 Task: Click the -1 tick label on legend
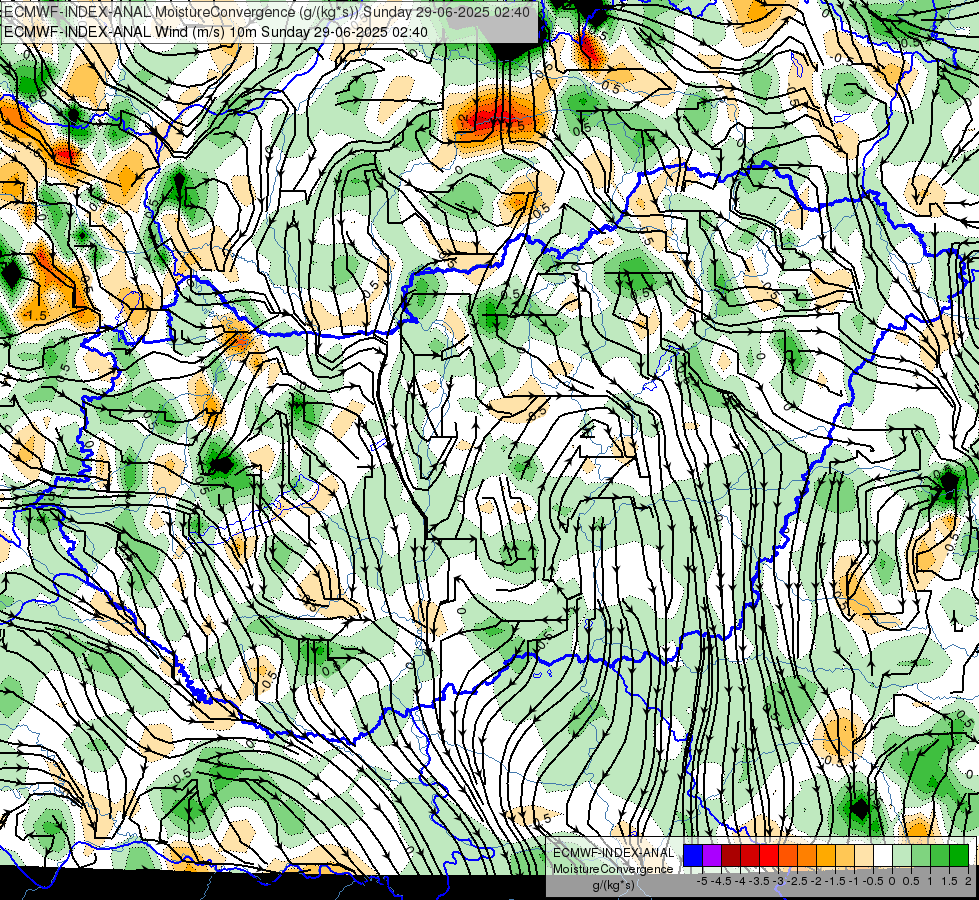(x=855, y=881)
